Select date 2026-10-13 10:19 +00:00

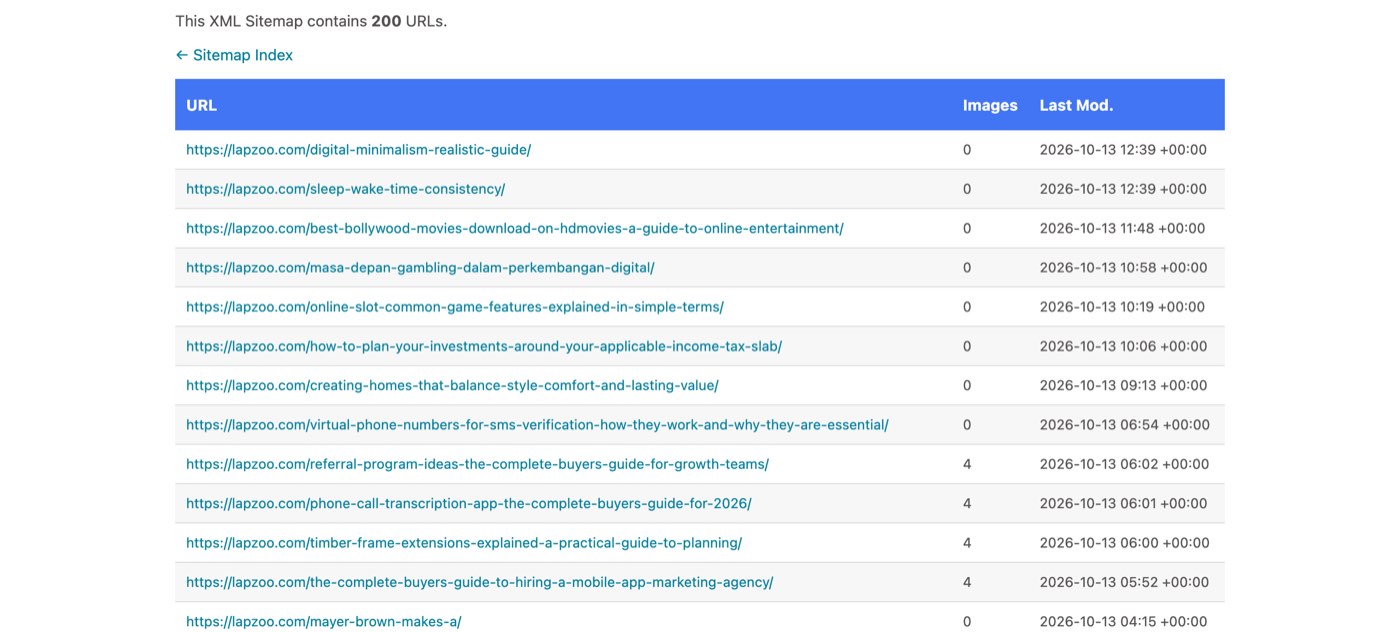tap(1122, 307)
